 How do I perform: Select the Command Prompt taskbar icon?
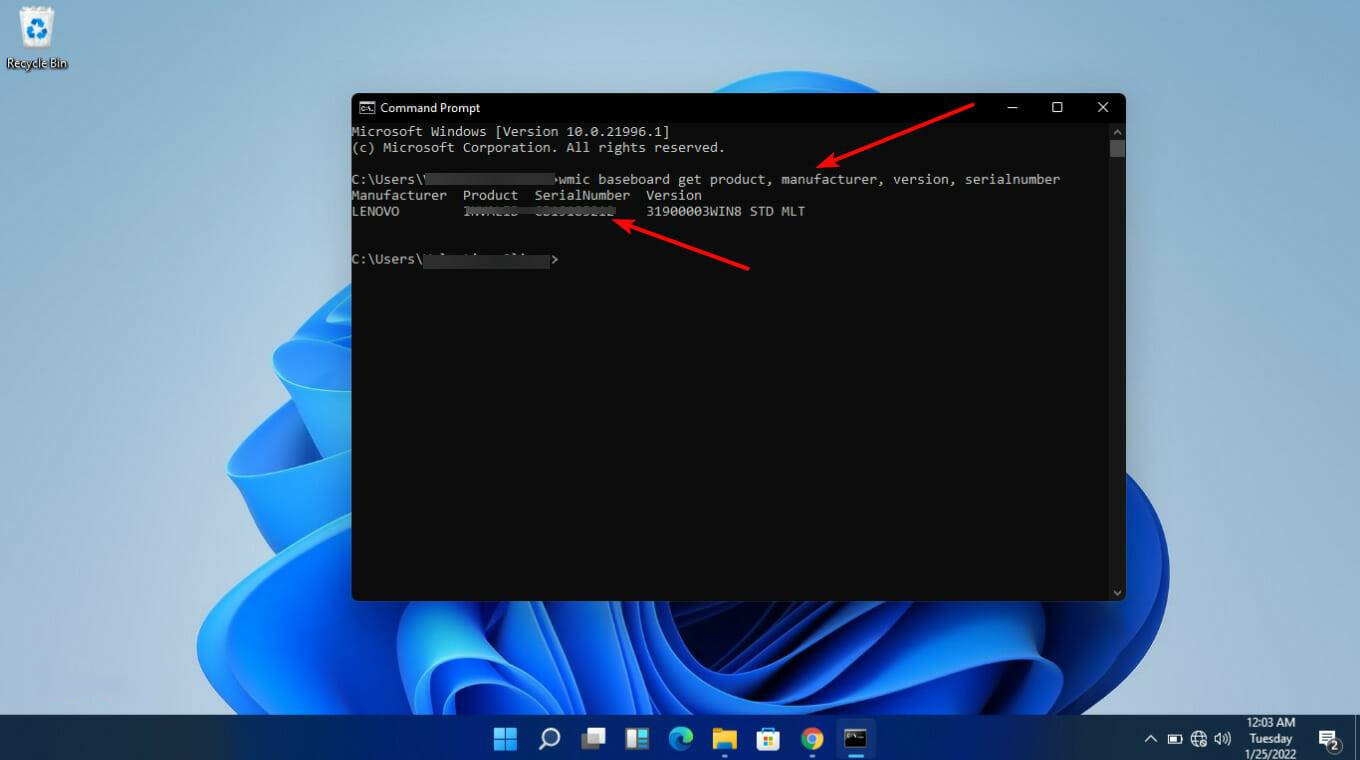(855, 738)
